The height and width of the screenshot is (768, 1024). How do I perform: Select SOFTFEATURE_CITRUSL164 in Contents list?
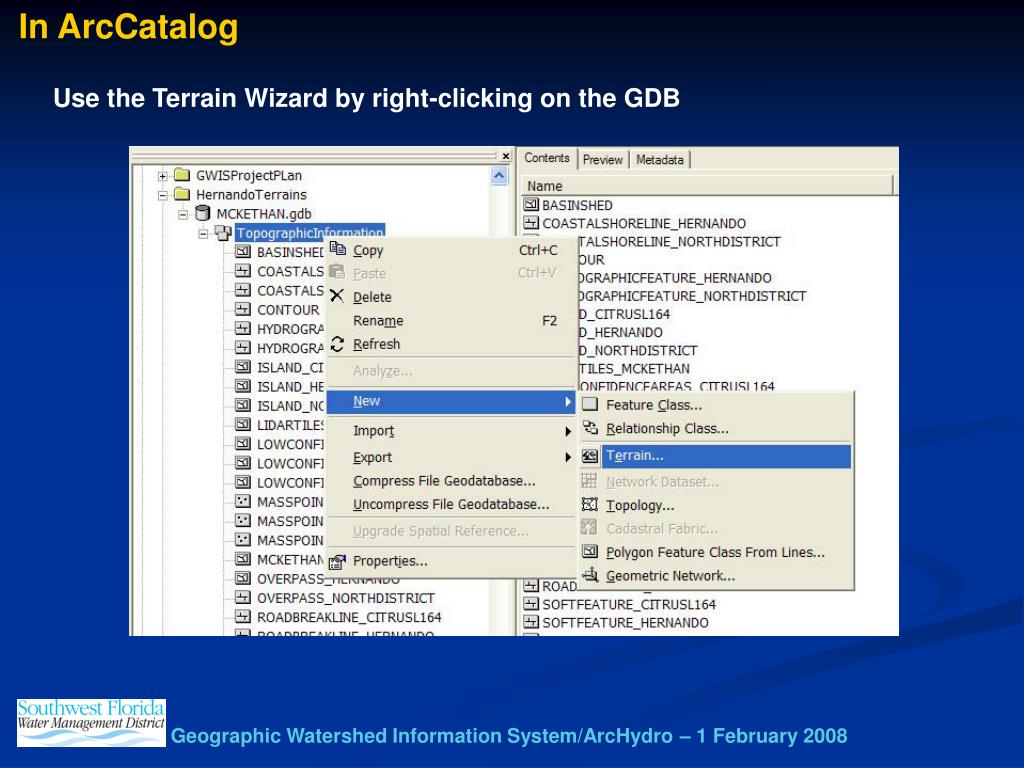(629, 605)
